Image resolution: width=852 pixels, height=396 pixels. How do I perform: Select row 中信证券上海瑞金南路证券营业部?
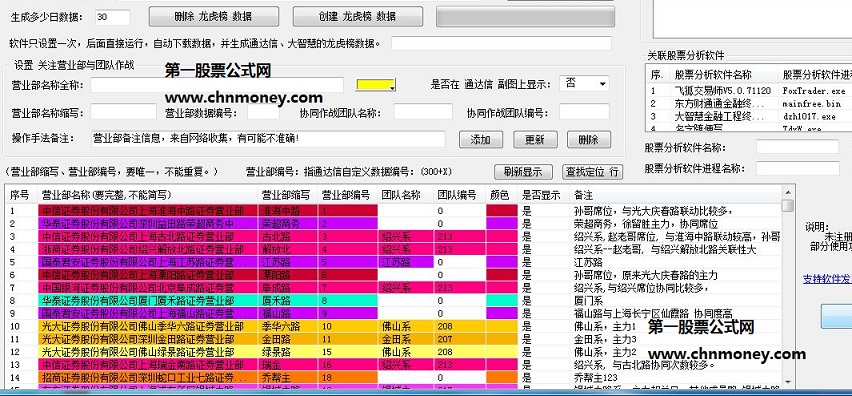click(394, 364)
